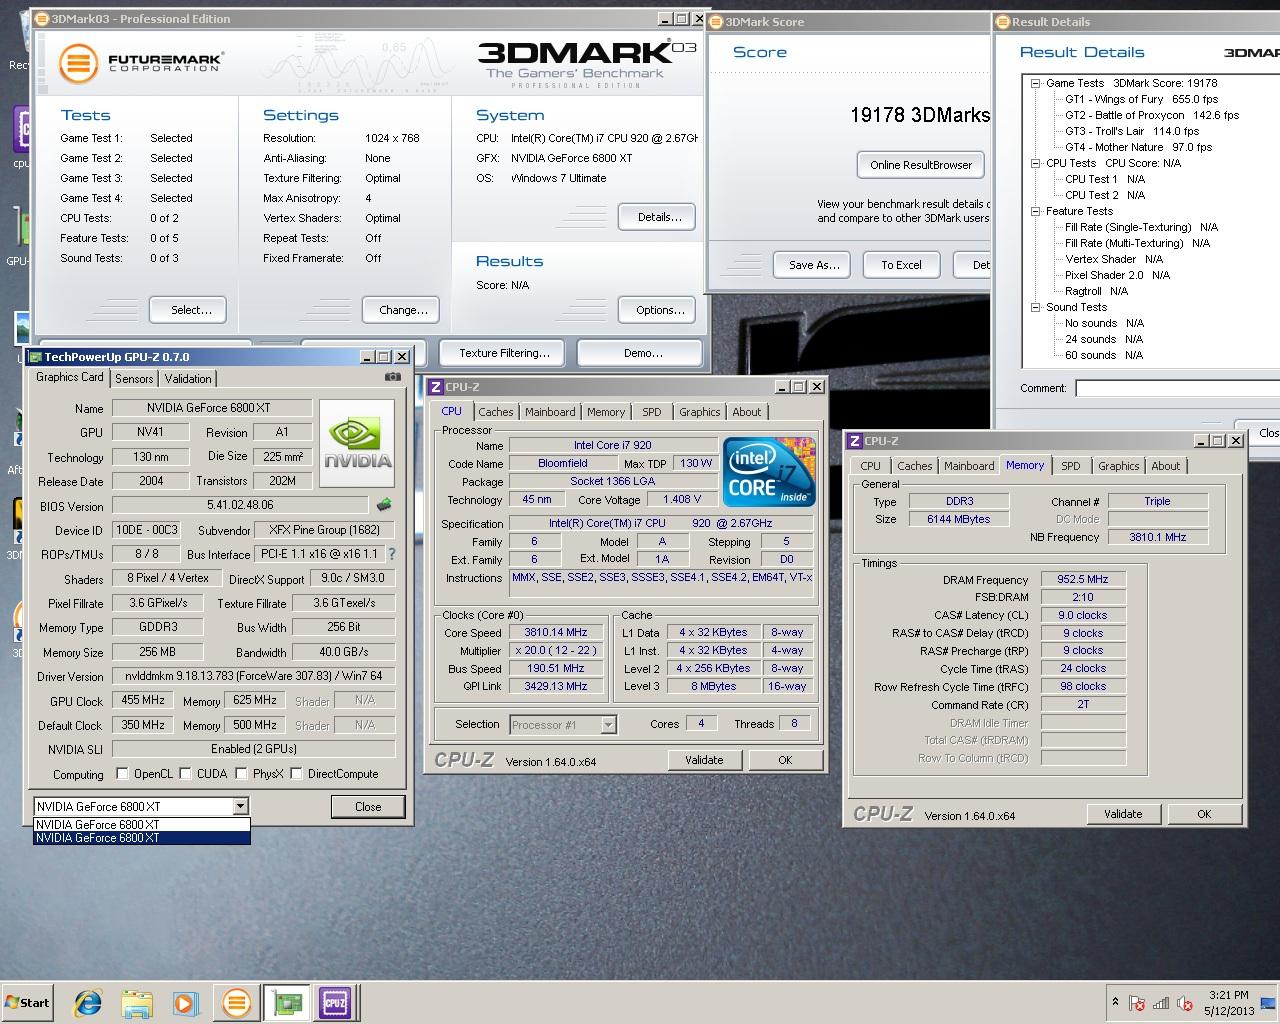Select GT1 - Wings of Fury result row
The width and height of the screenshot is (1280, 1024).
pos(1141,99)
